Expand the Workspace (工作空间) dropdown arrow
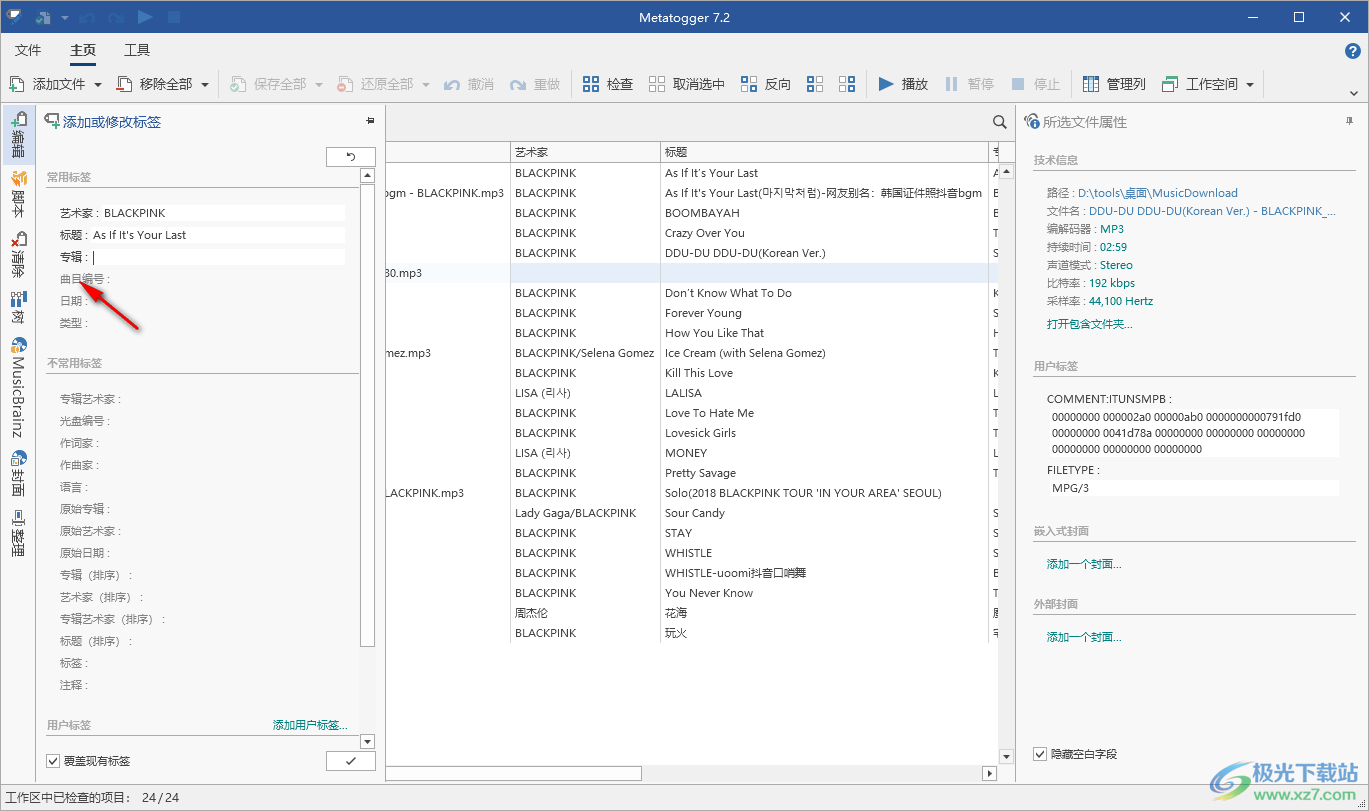The width and height of the screenshot is (1369, 811). 1250,85
